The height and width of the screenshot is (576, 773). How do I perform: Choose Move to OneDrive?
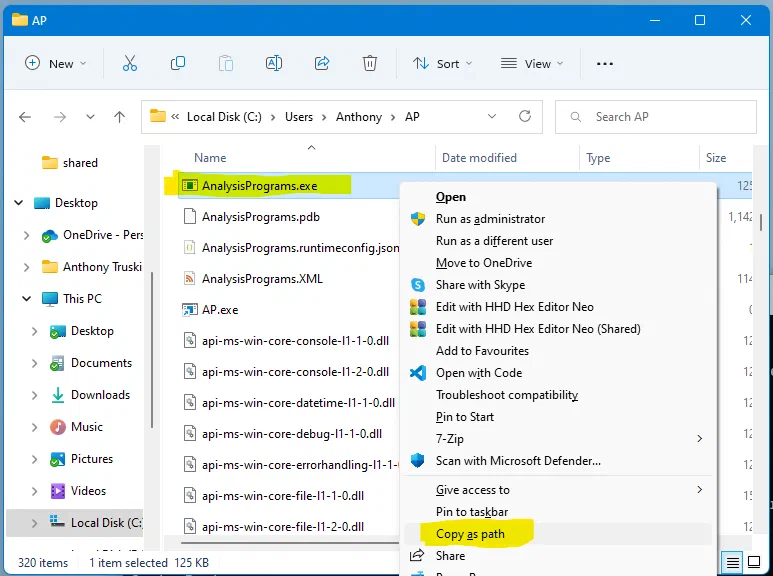click(484, 263)
